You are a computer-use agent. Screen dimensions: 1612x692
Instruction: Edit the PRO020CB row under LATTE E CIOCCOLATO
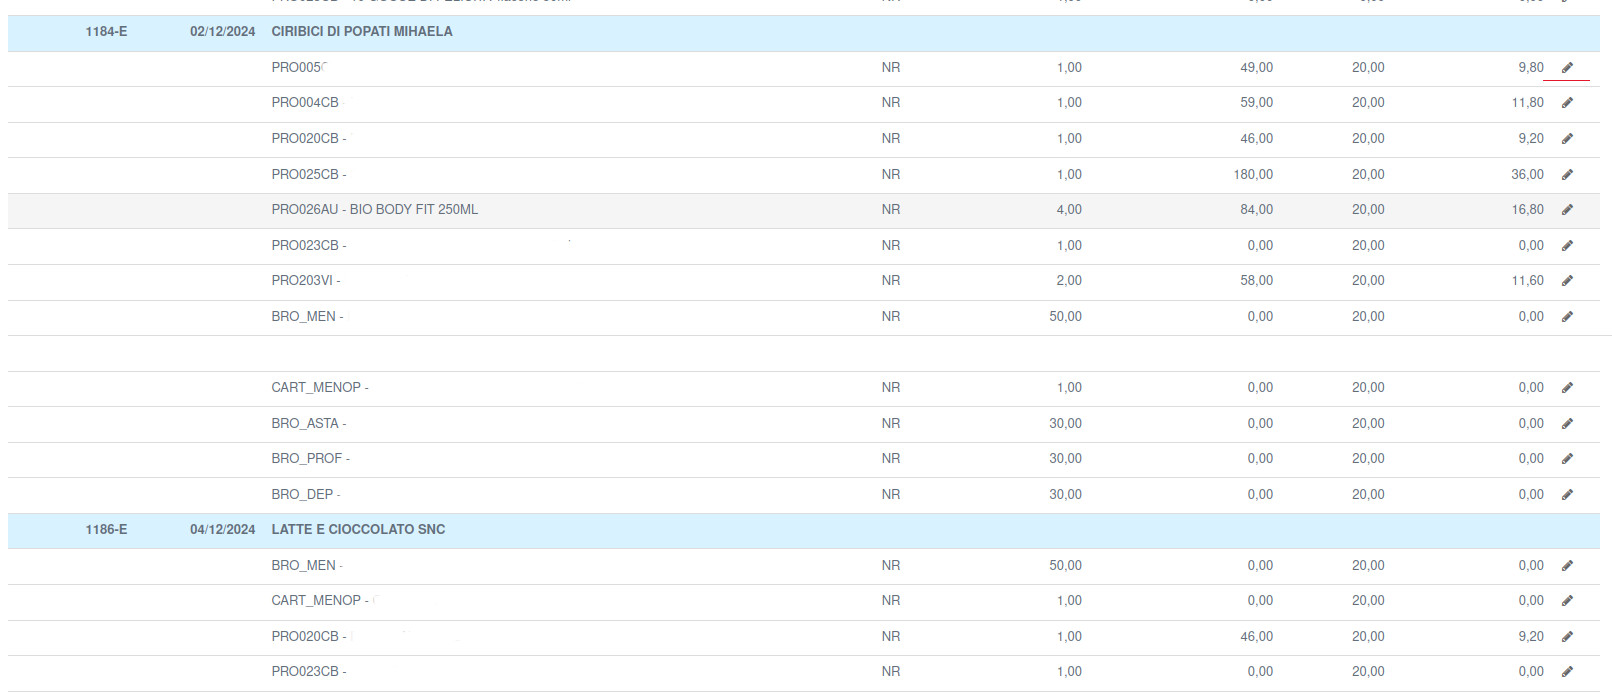[x=1567, y=637]
